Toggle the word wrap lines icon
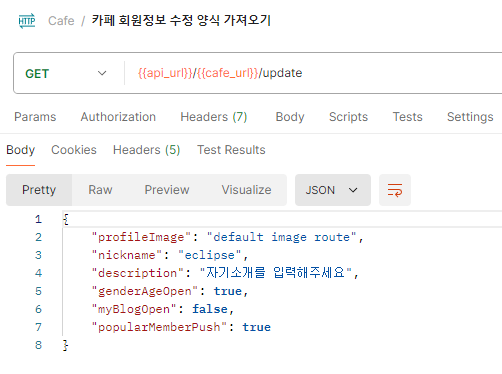This screenshot has width=502, height=374. [x=395, y=190]
